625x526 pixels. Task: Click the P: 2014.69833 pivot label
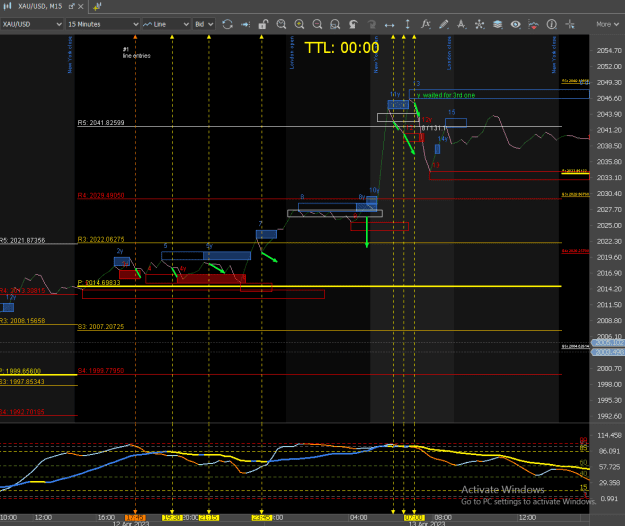[99, 283]
